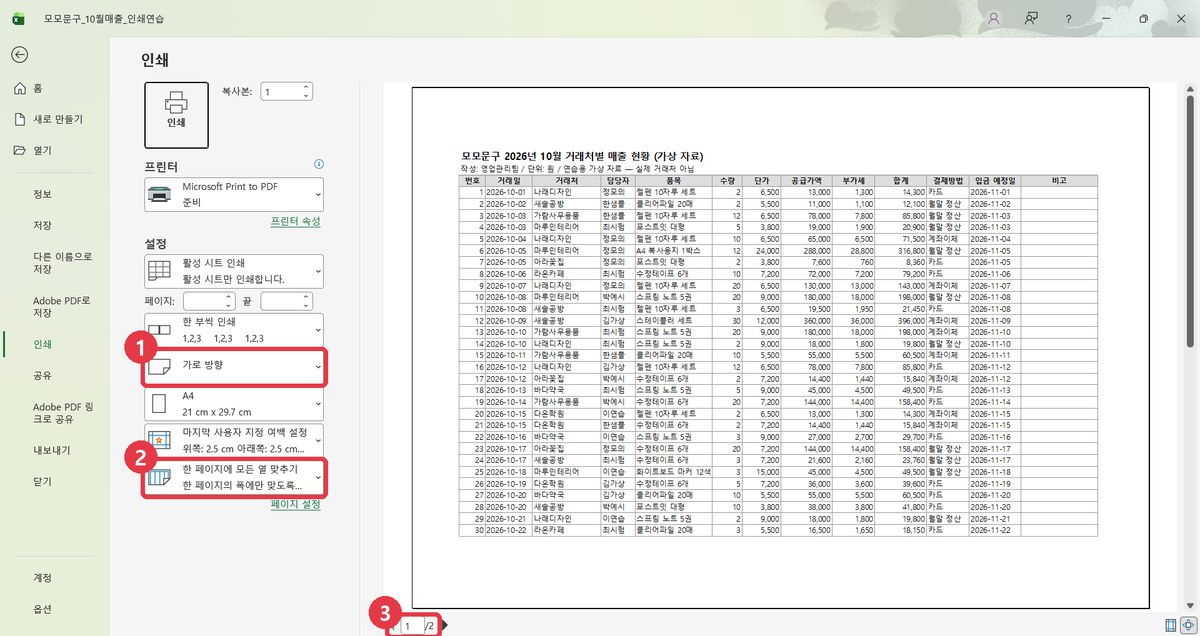Image resolution: width=1200 pixels, height=636 pixels.
Task: Open the Microsoft Print to PDF printer dropdown
Action: (x=235, y=194)
